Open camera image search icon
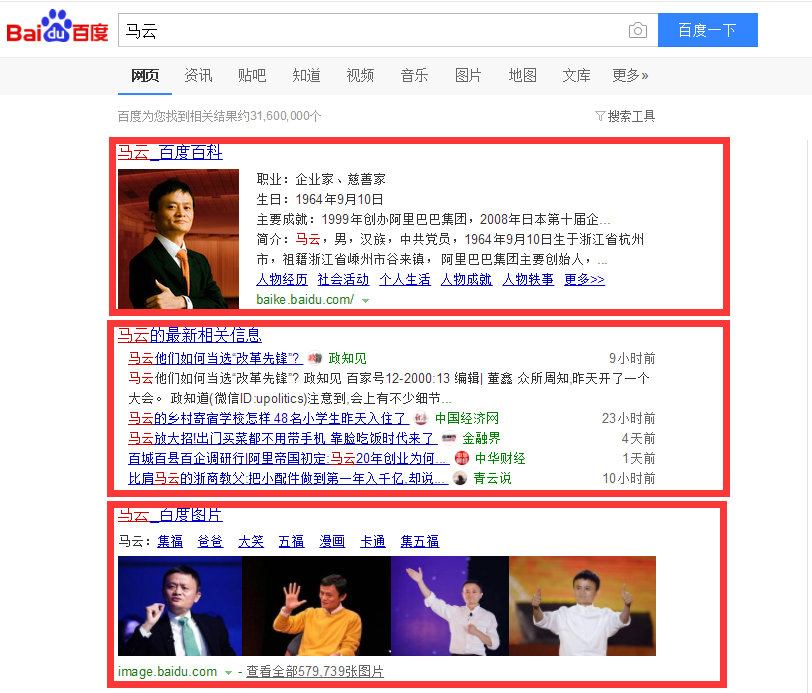This screenshot has height=693, width=812. click(x=637, y=31)
